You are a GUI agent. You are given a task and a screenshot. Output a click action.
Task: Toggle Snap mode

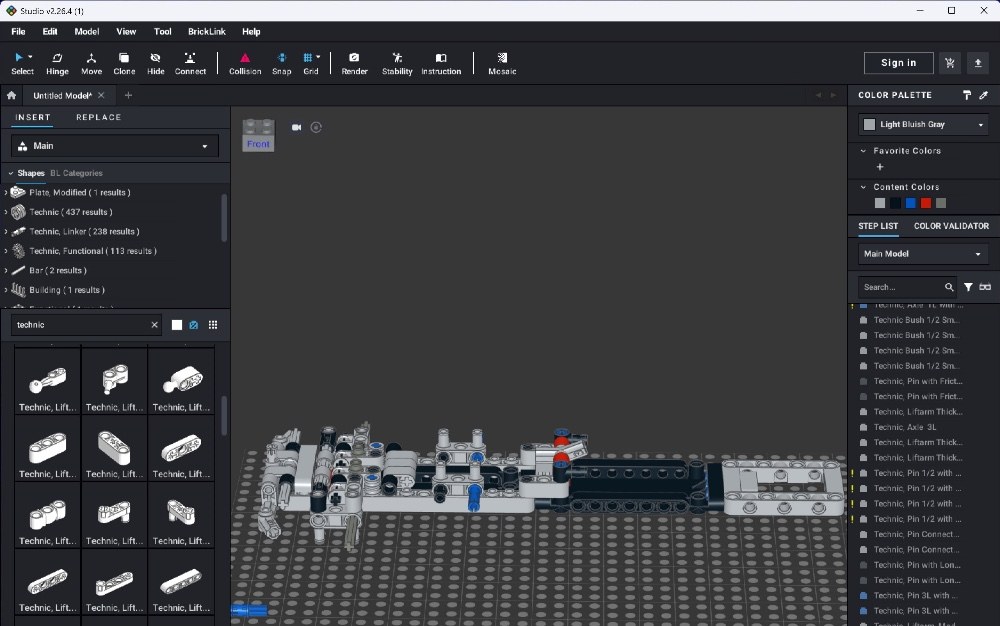point(281,64)
